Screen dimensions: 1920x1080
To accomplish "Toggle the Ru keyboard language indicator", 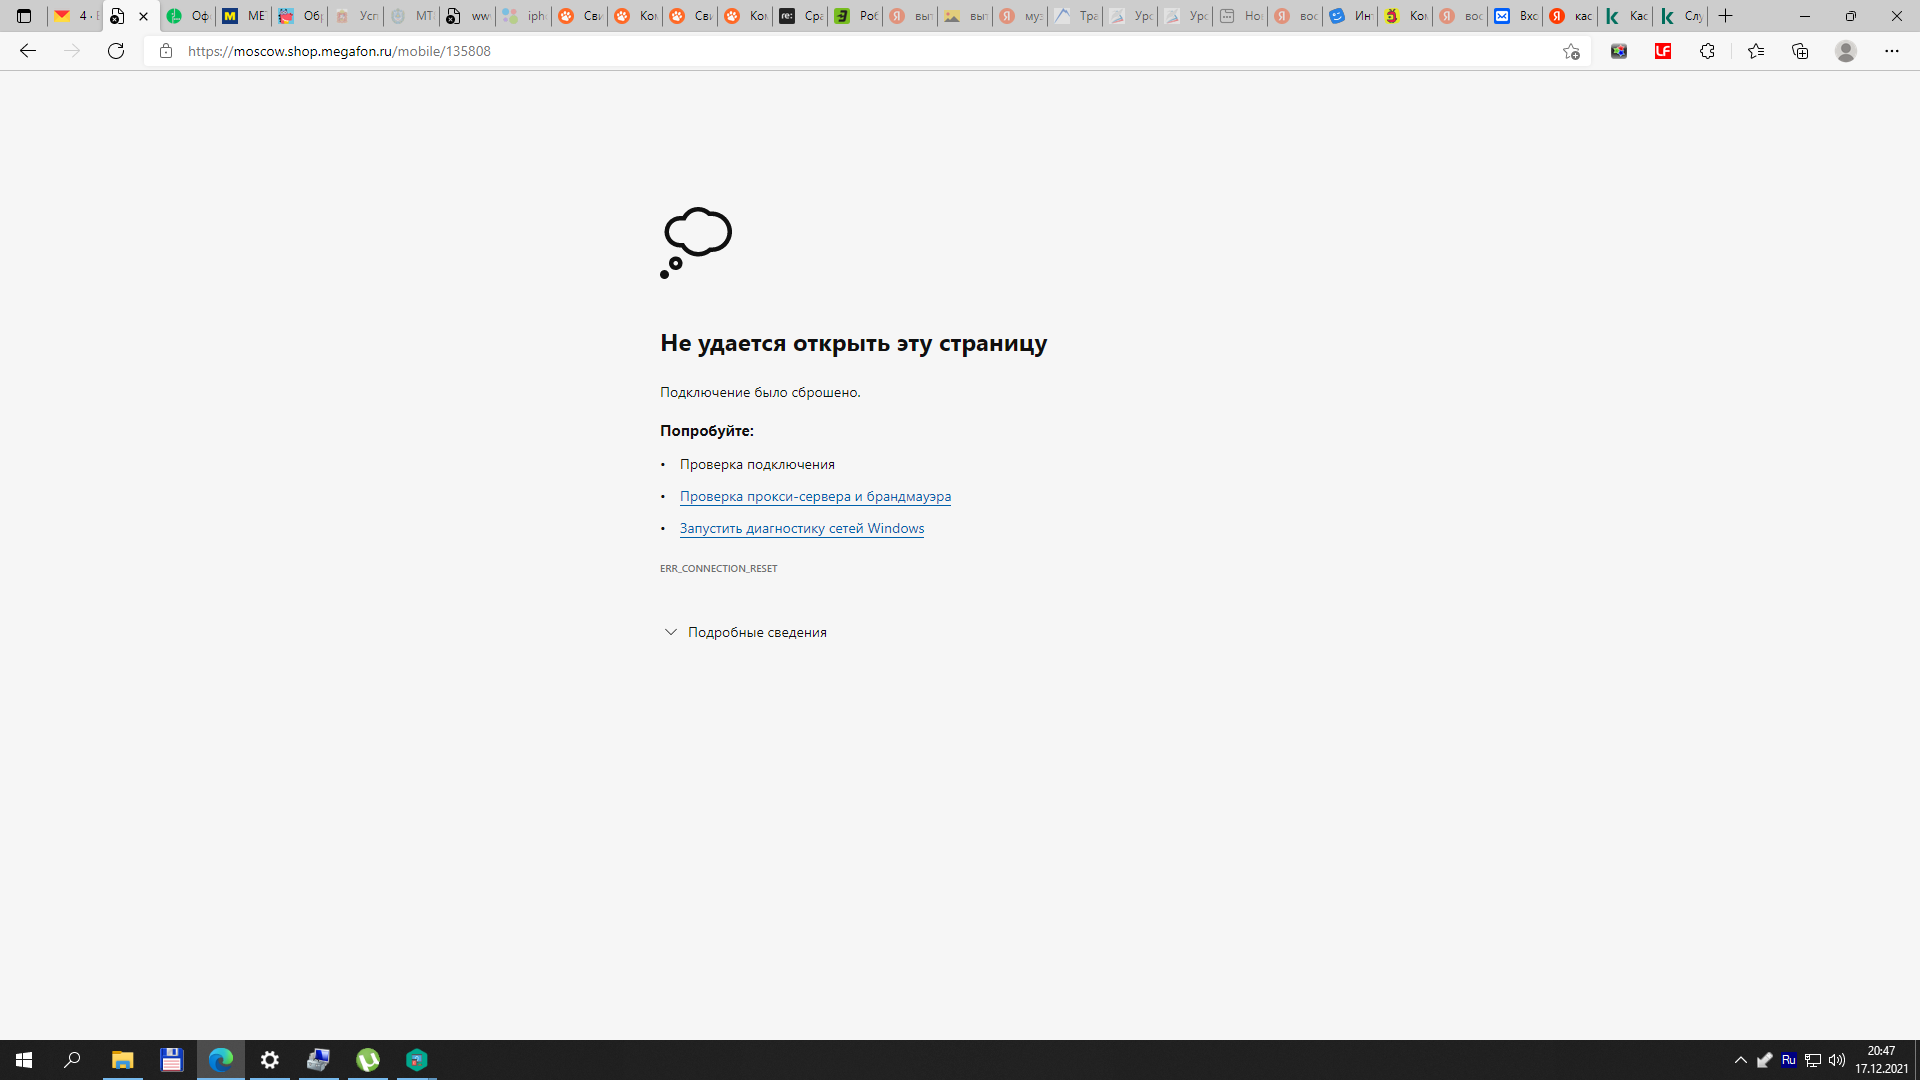I will [1788, 1060].
